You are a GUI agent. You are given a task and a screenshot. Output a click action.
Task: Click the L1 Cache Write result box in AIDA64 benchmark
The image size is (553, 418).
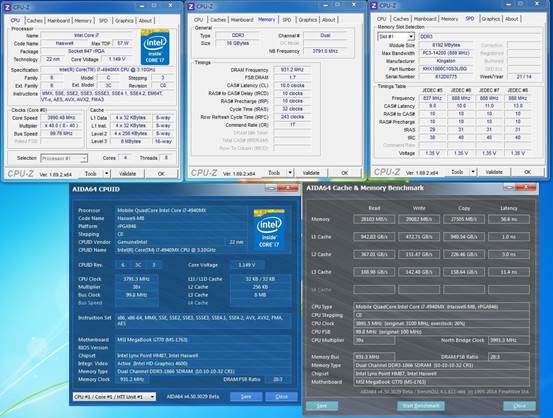pos(419,237)
